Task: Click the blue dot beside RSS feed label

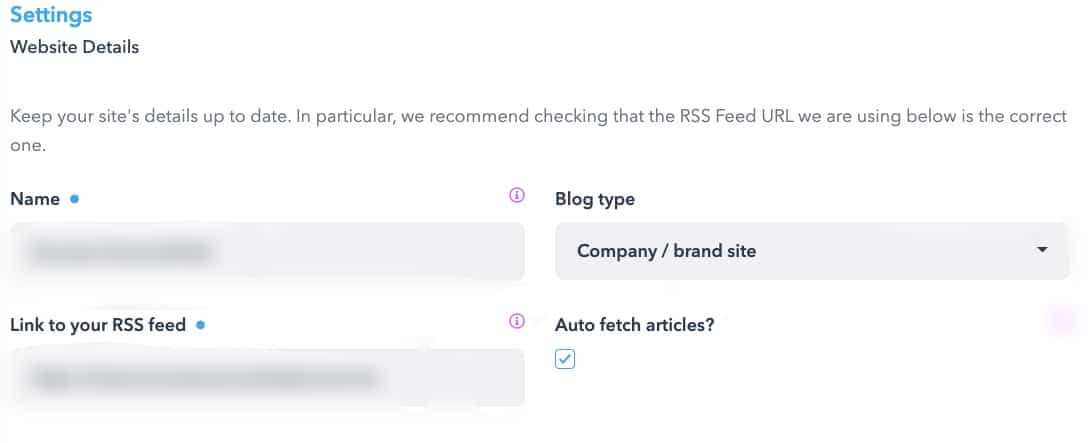Action: click(x=201, y=324)
